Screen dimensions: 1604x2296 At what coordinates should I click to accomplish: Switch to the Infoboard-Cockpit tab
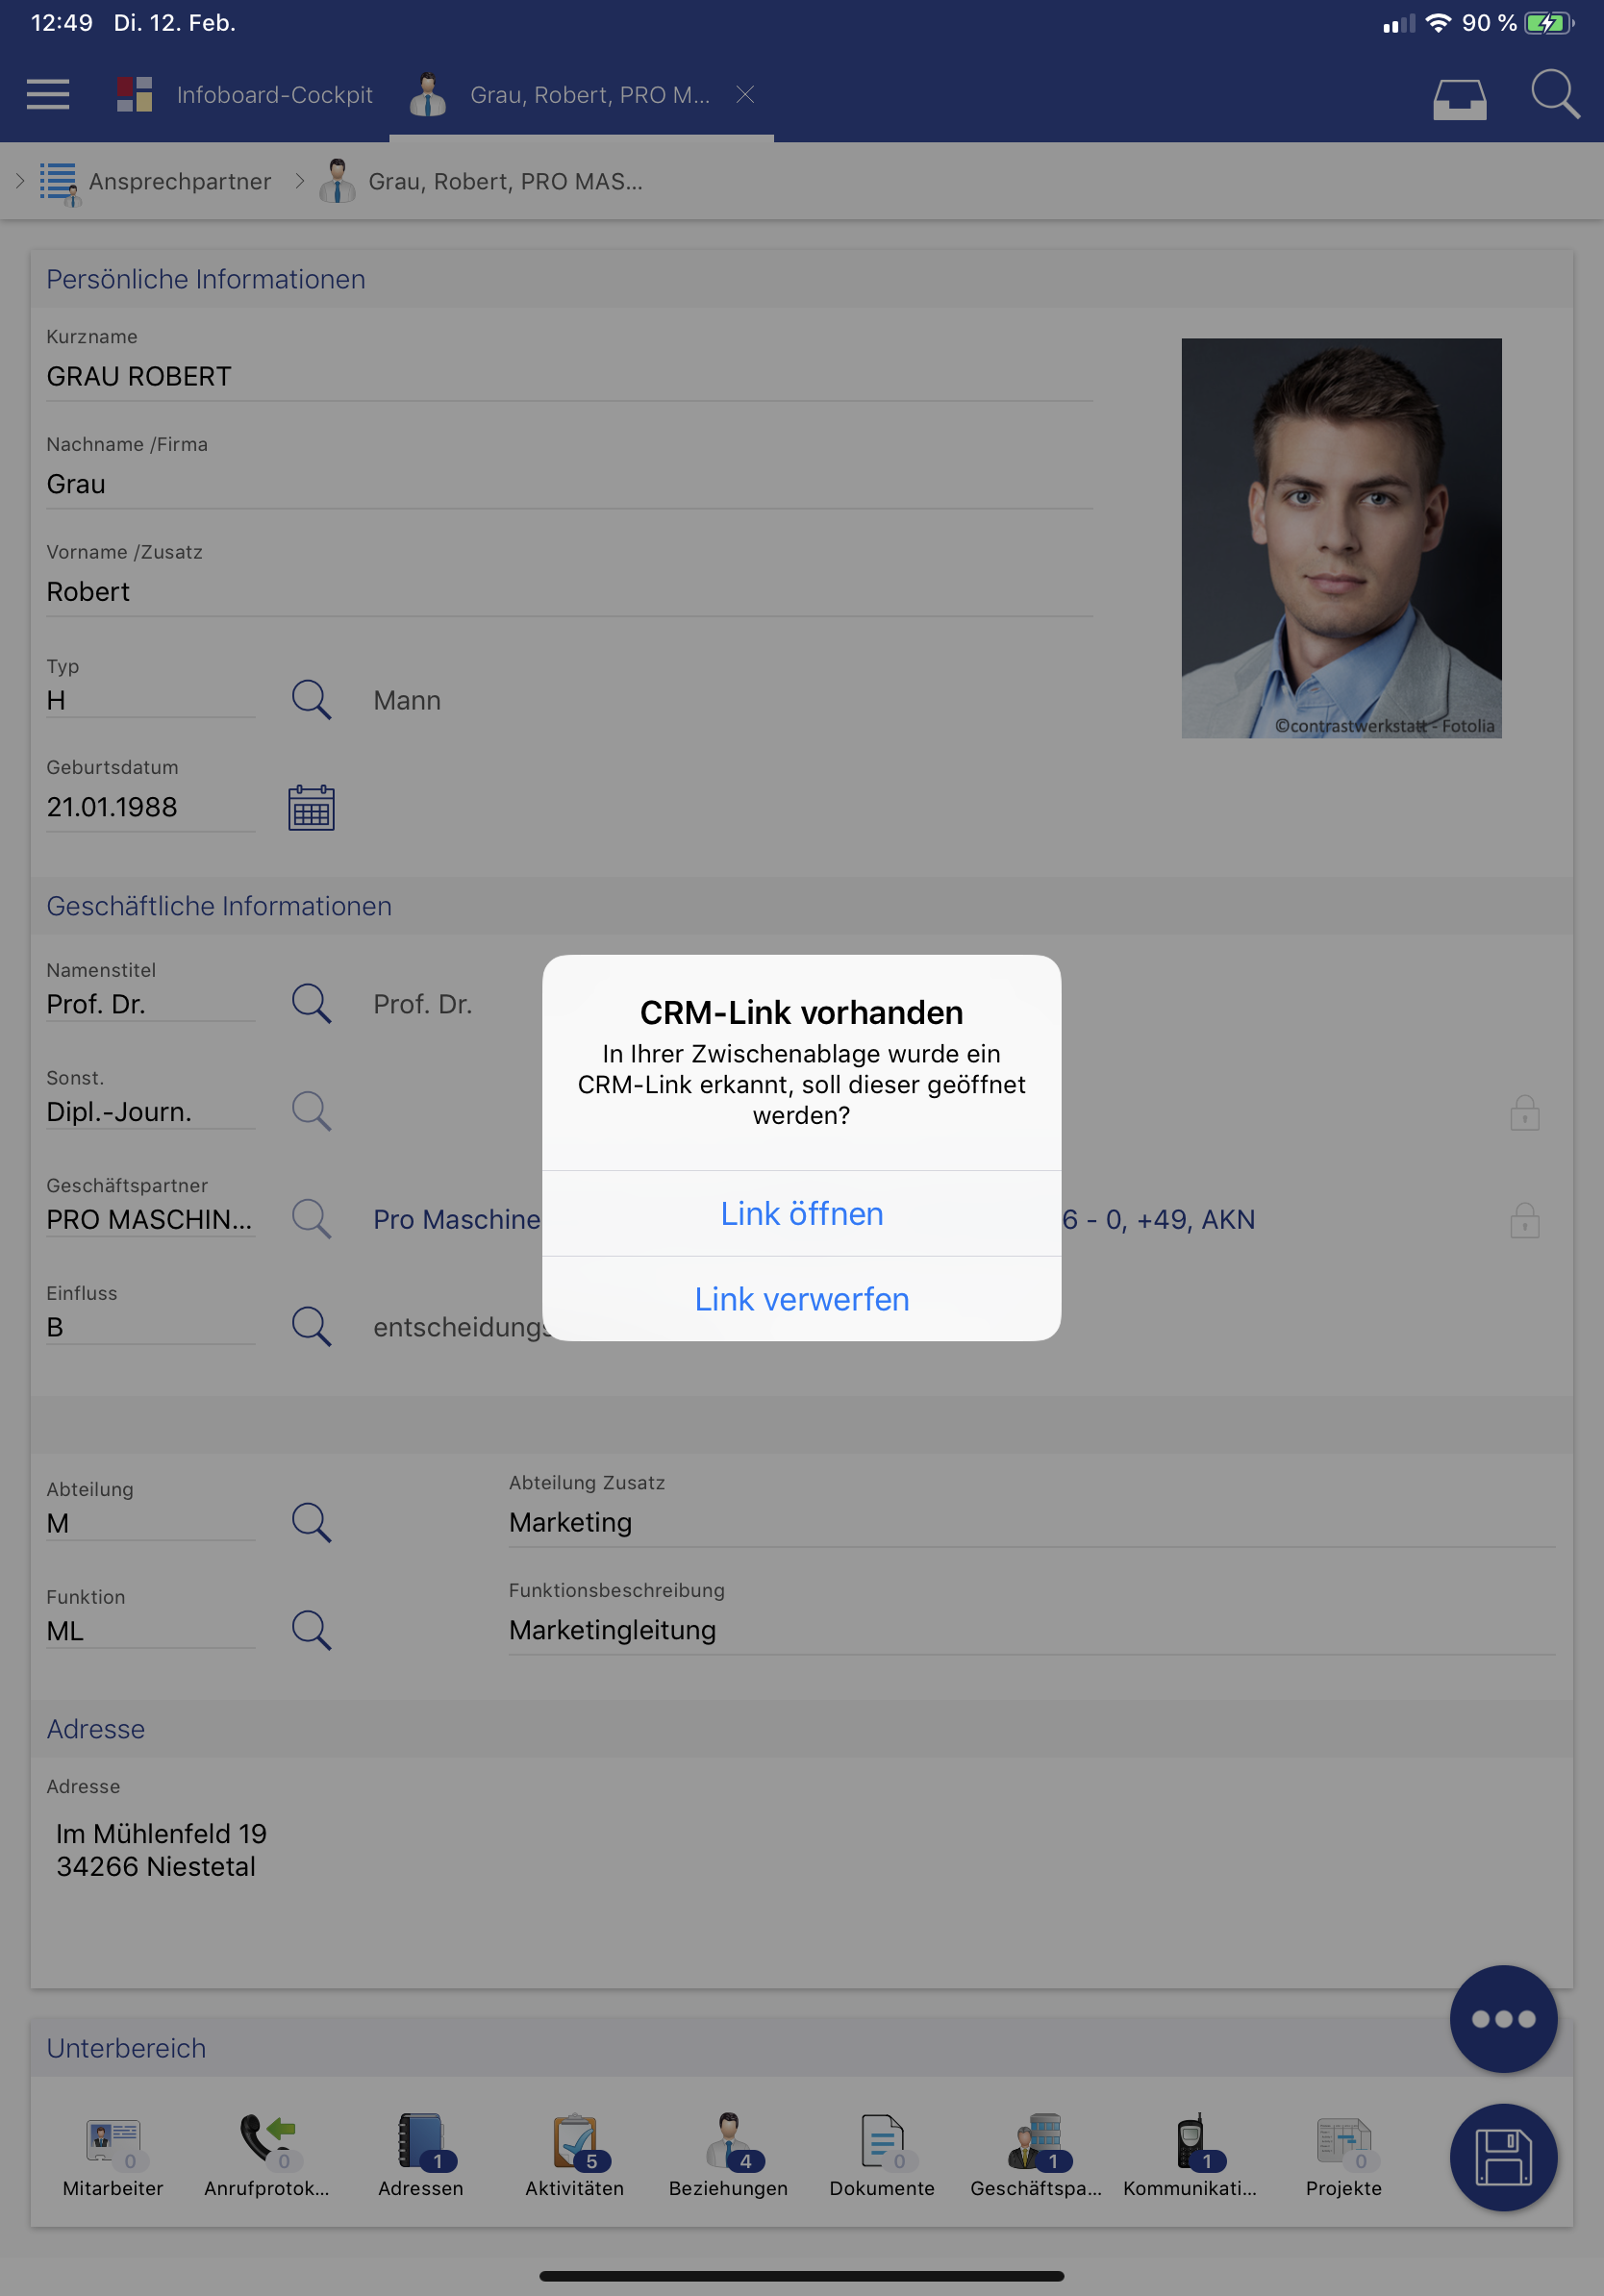pos(245,95)
